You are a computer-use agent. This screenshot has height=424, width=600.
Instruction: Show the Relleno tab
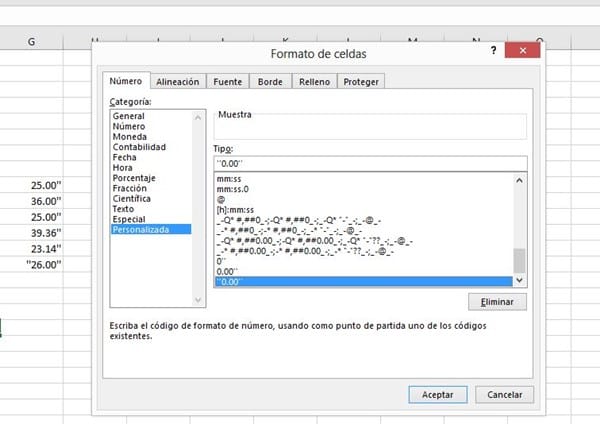[314, 82]
